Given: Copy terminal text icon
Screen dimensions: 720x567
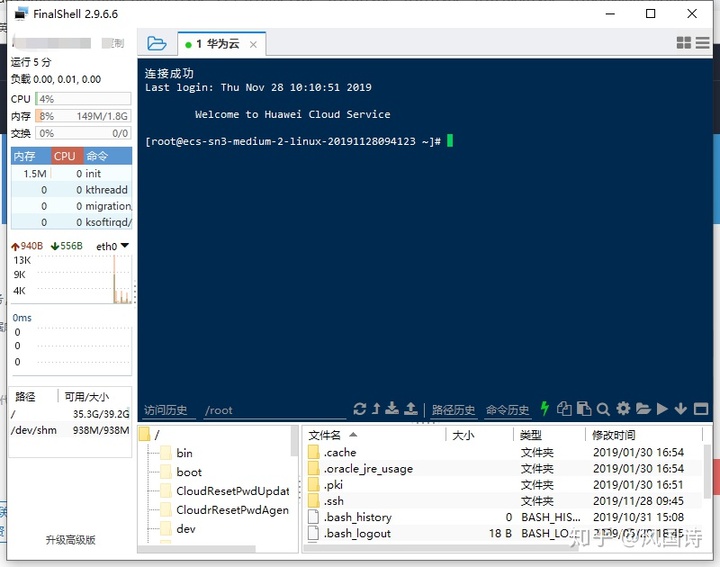Looking at the screenshot, I should [564, 409].
